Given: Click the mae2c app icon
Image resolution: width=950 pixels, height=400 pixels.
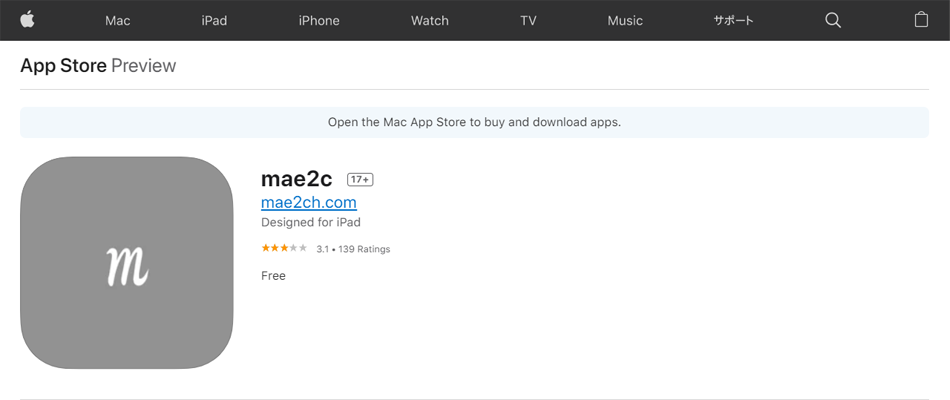Looking at the screenshot, I should click(127, 262).
